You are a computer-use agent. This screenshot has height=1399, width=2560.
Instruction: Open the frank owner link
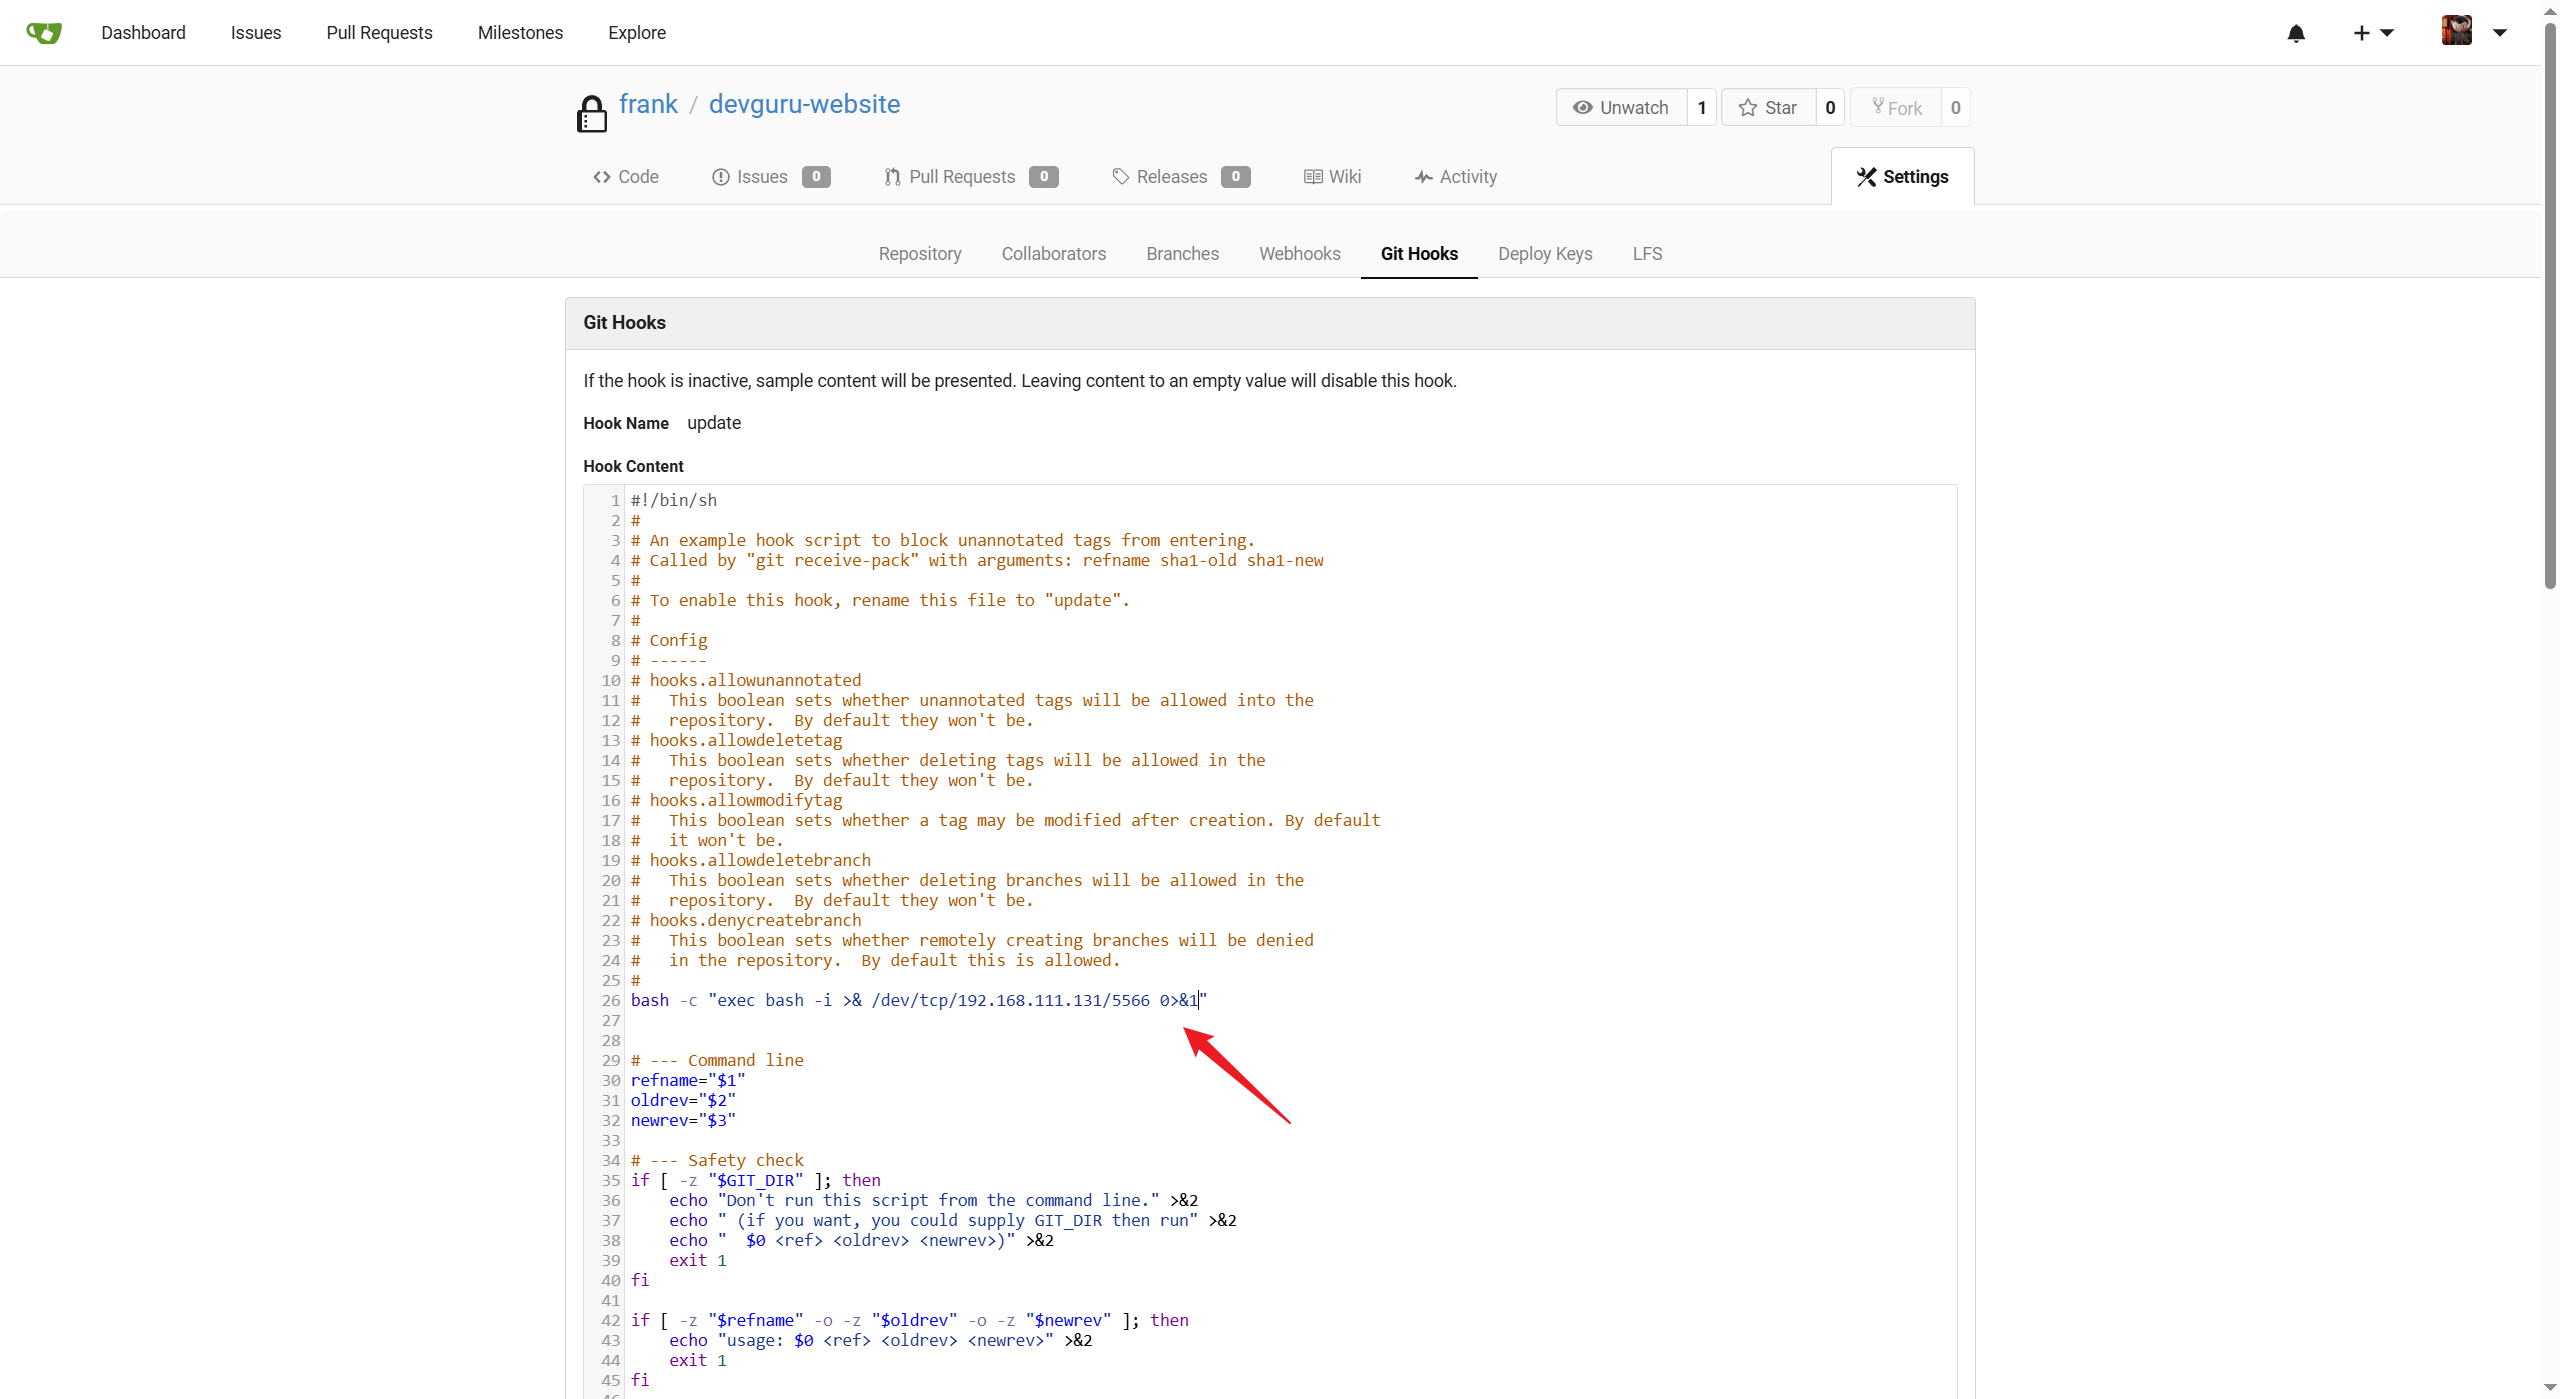(x=648, y=104)
